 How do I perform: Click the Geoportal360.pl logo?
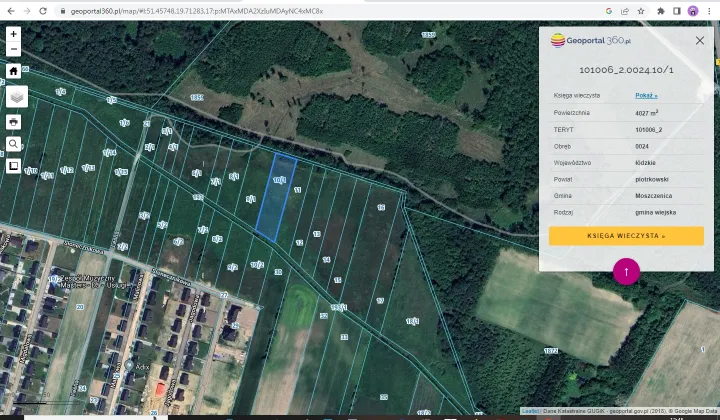591,41
